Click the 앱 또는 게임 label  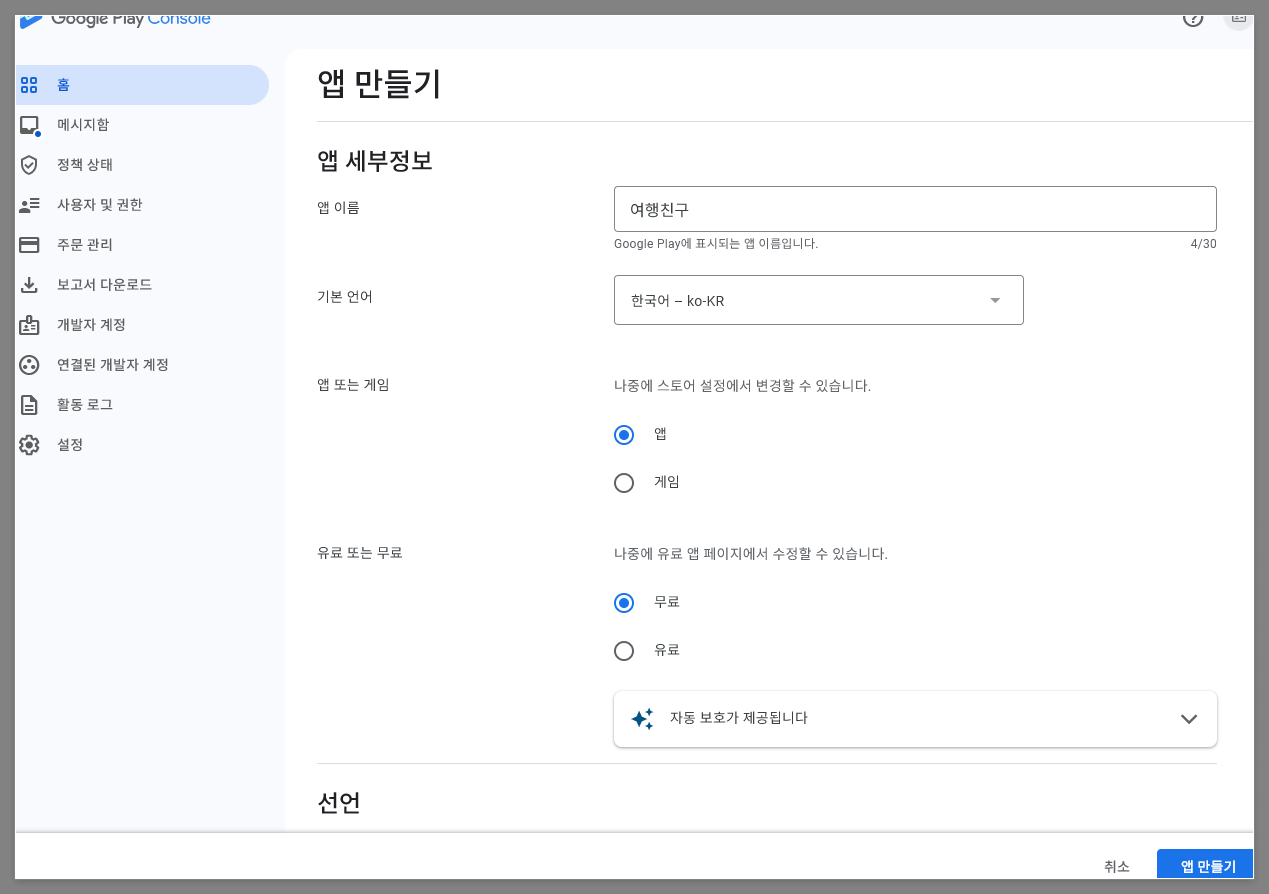coord(353,384)
